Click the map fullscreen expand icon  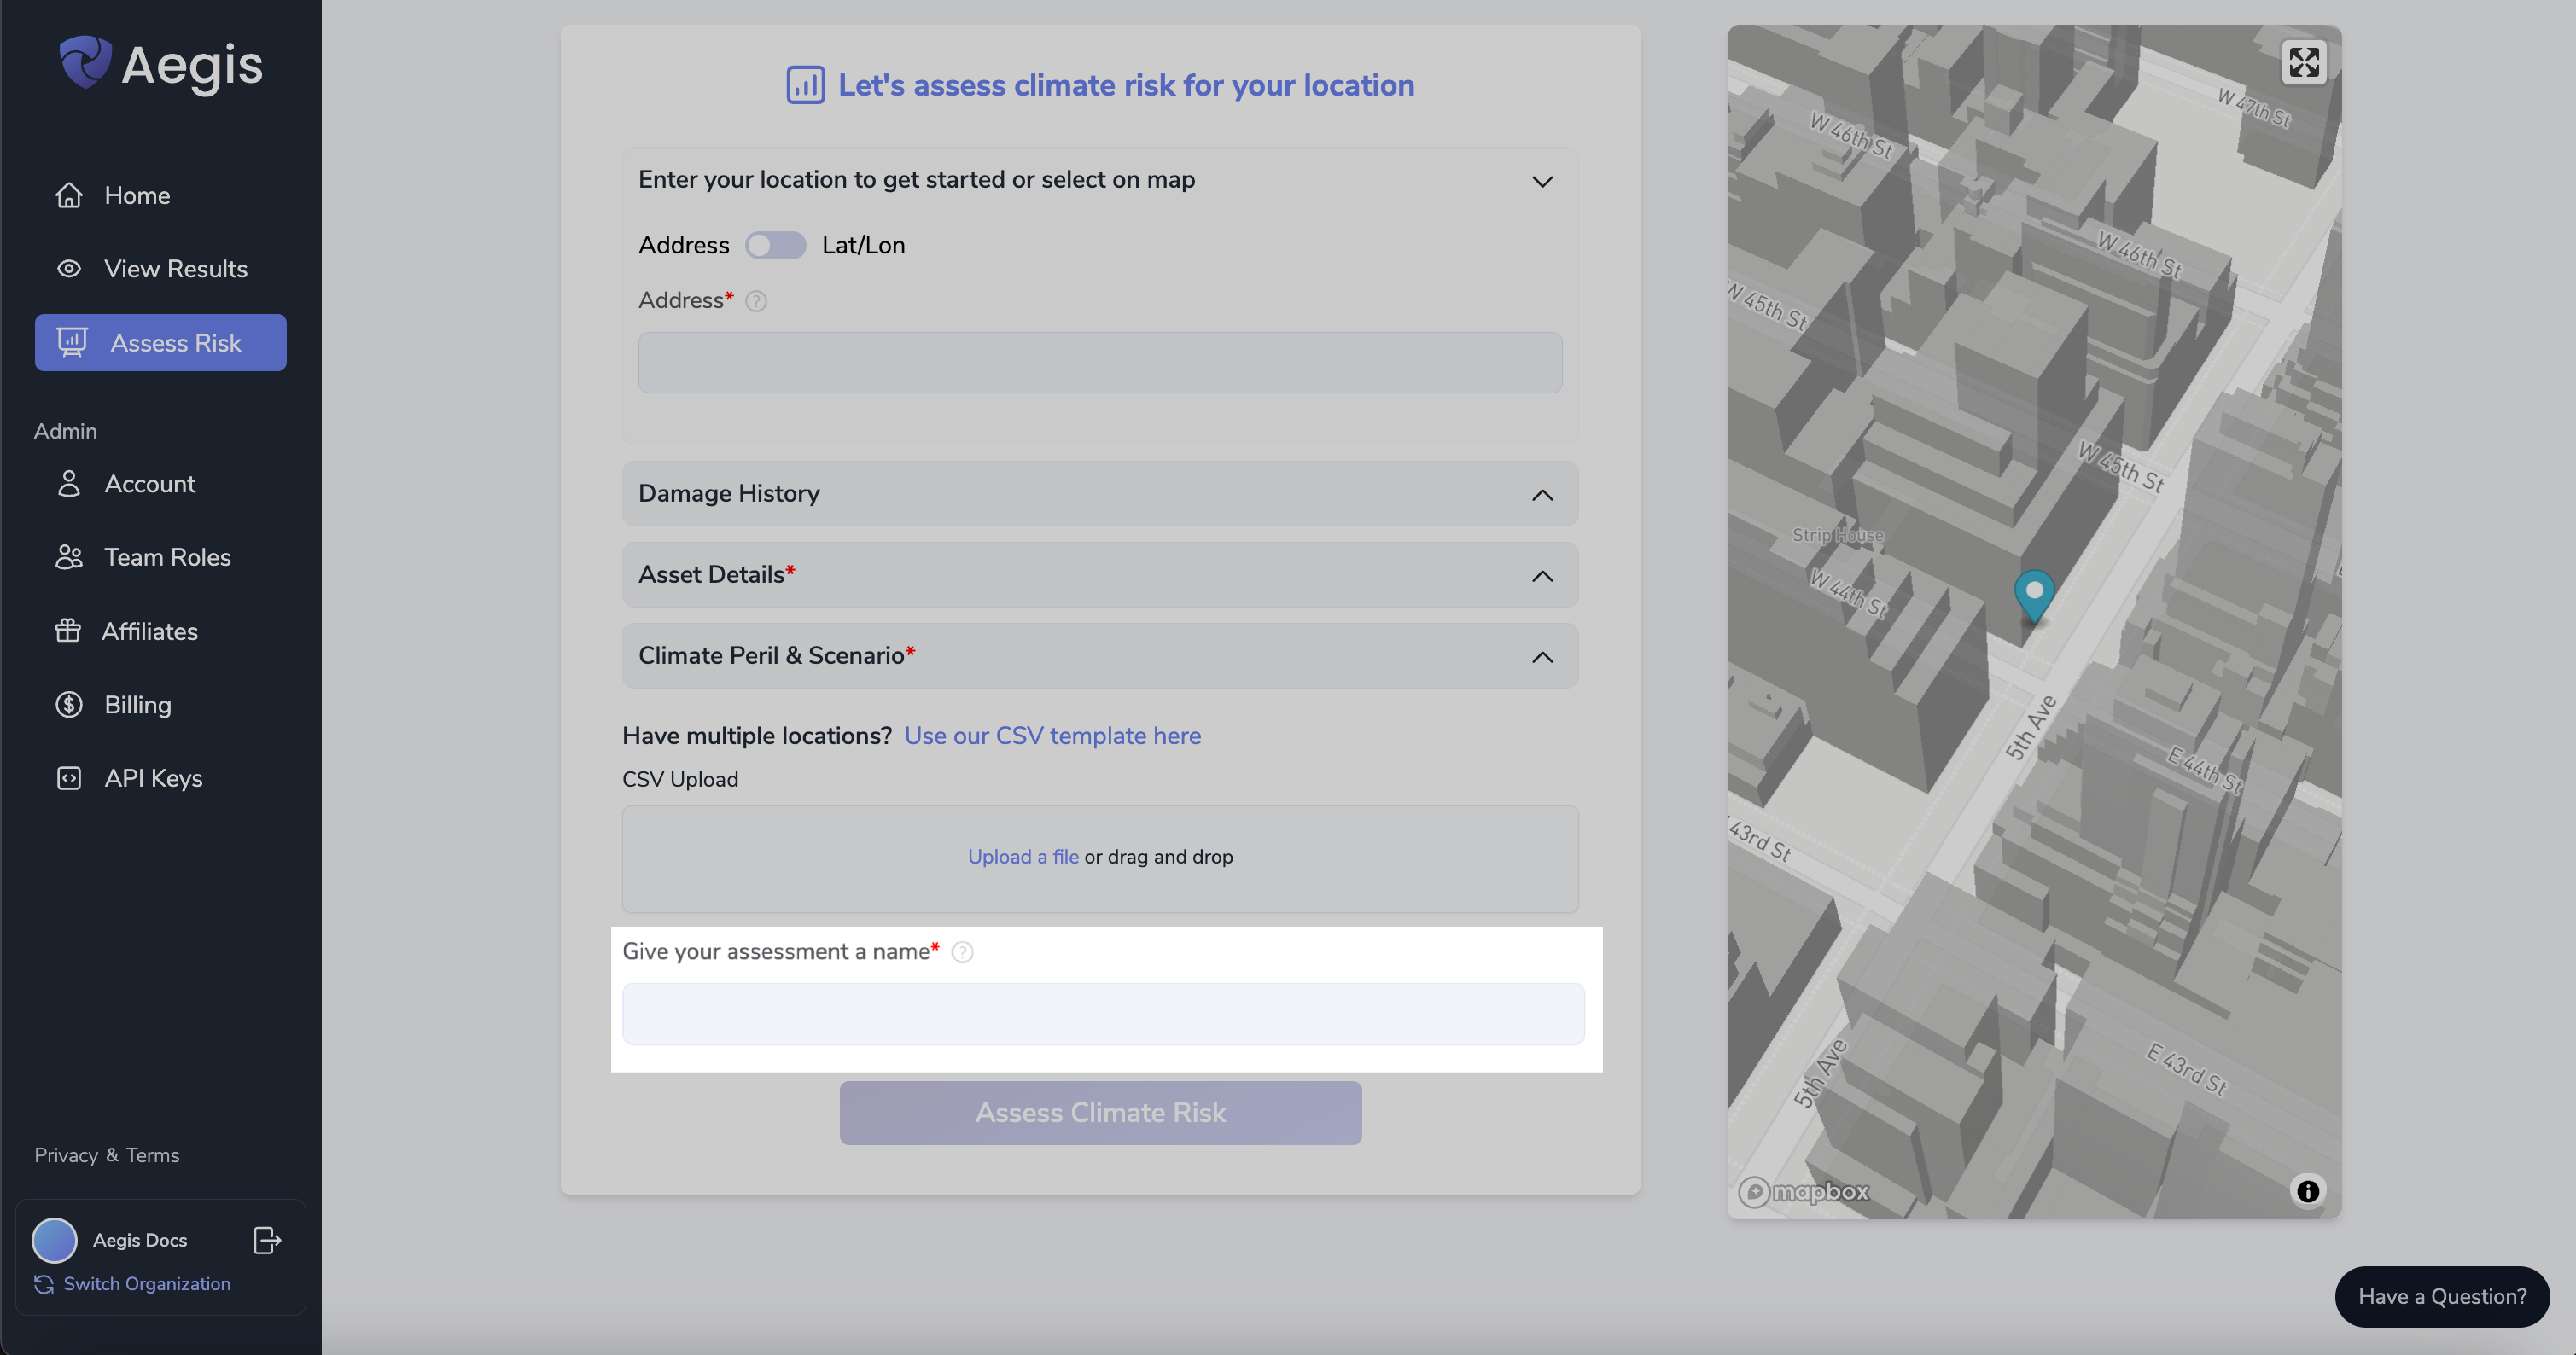tap(2304, 62)
